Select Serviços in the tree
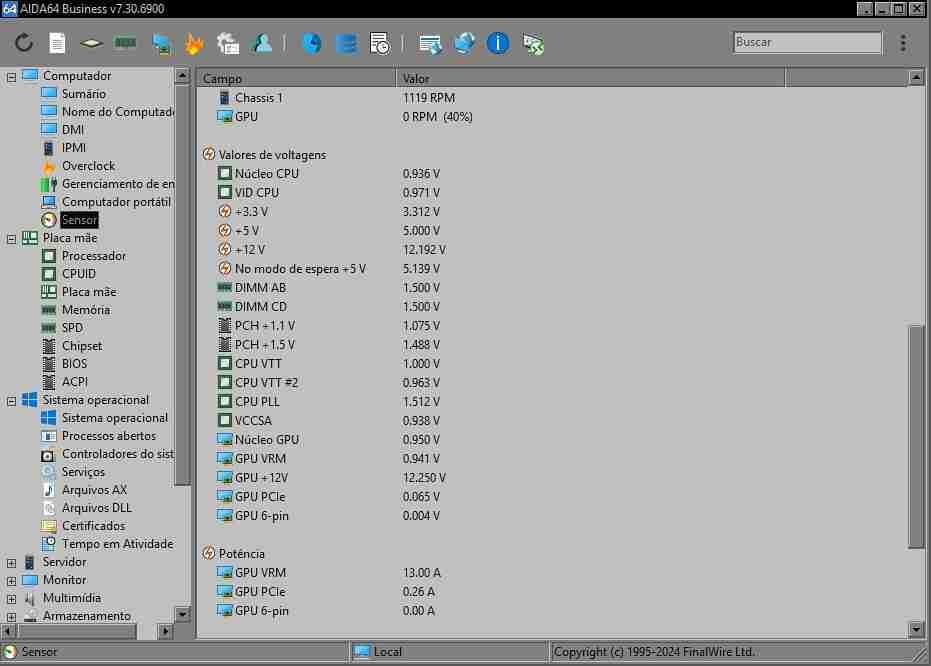The image size is (931, 666). (83, 472)
